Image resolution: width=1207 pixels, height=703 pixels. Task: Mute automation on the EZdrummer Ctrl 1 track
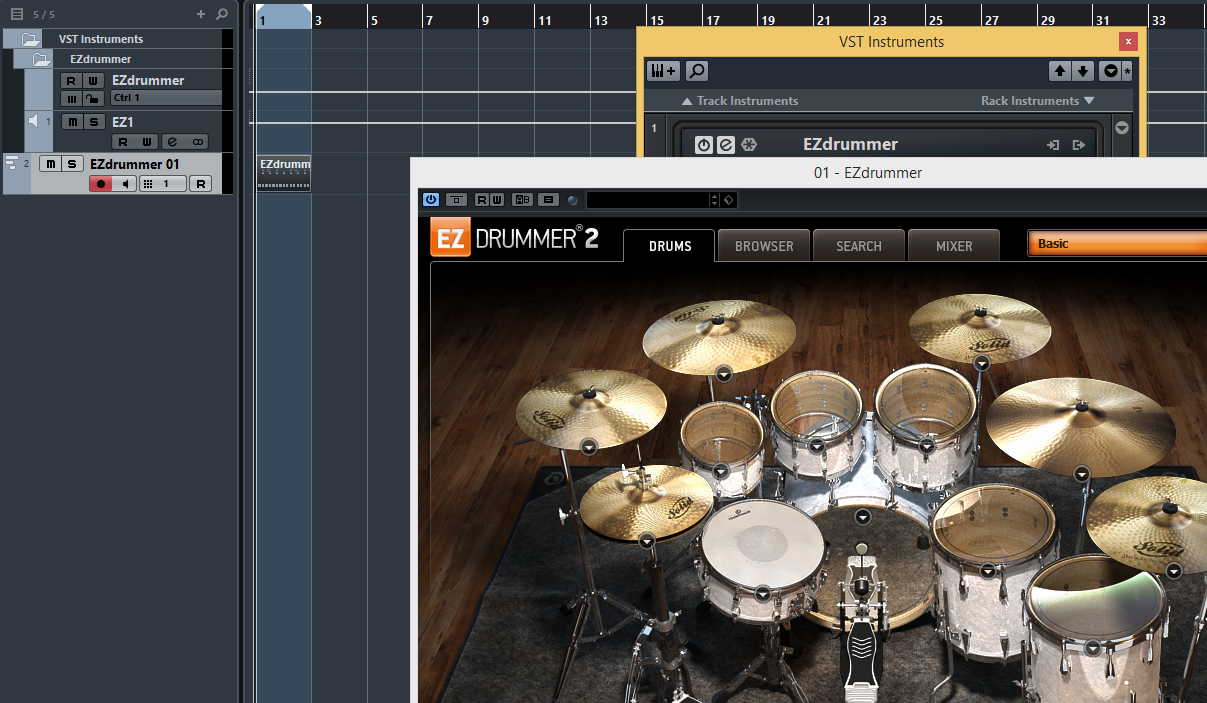point(71,98)
